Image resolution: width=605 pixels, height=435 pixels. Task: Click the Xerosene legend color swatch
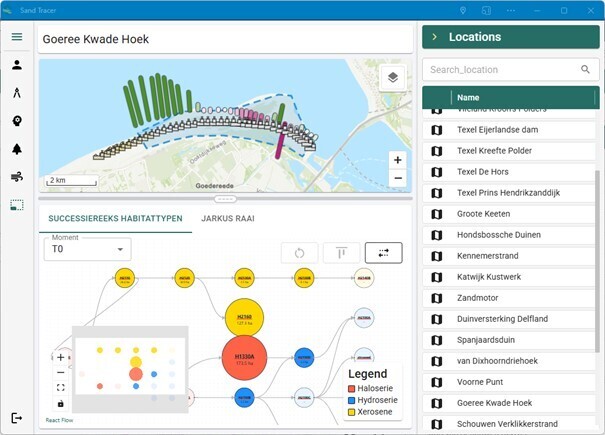pos(351,412)
